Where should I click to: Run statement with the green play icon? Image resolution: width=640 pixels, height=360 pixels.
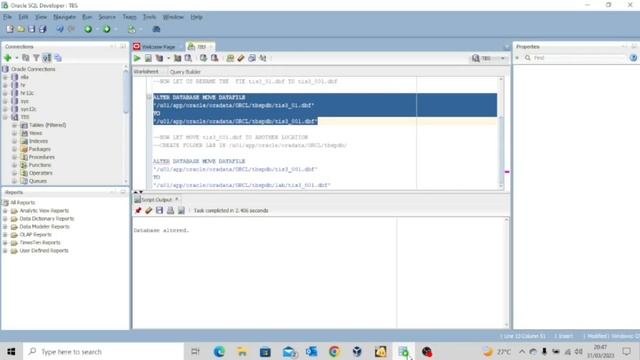[137, 58]
